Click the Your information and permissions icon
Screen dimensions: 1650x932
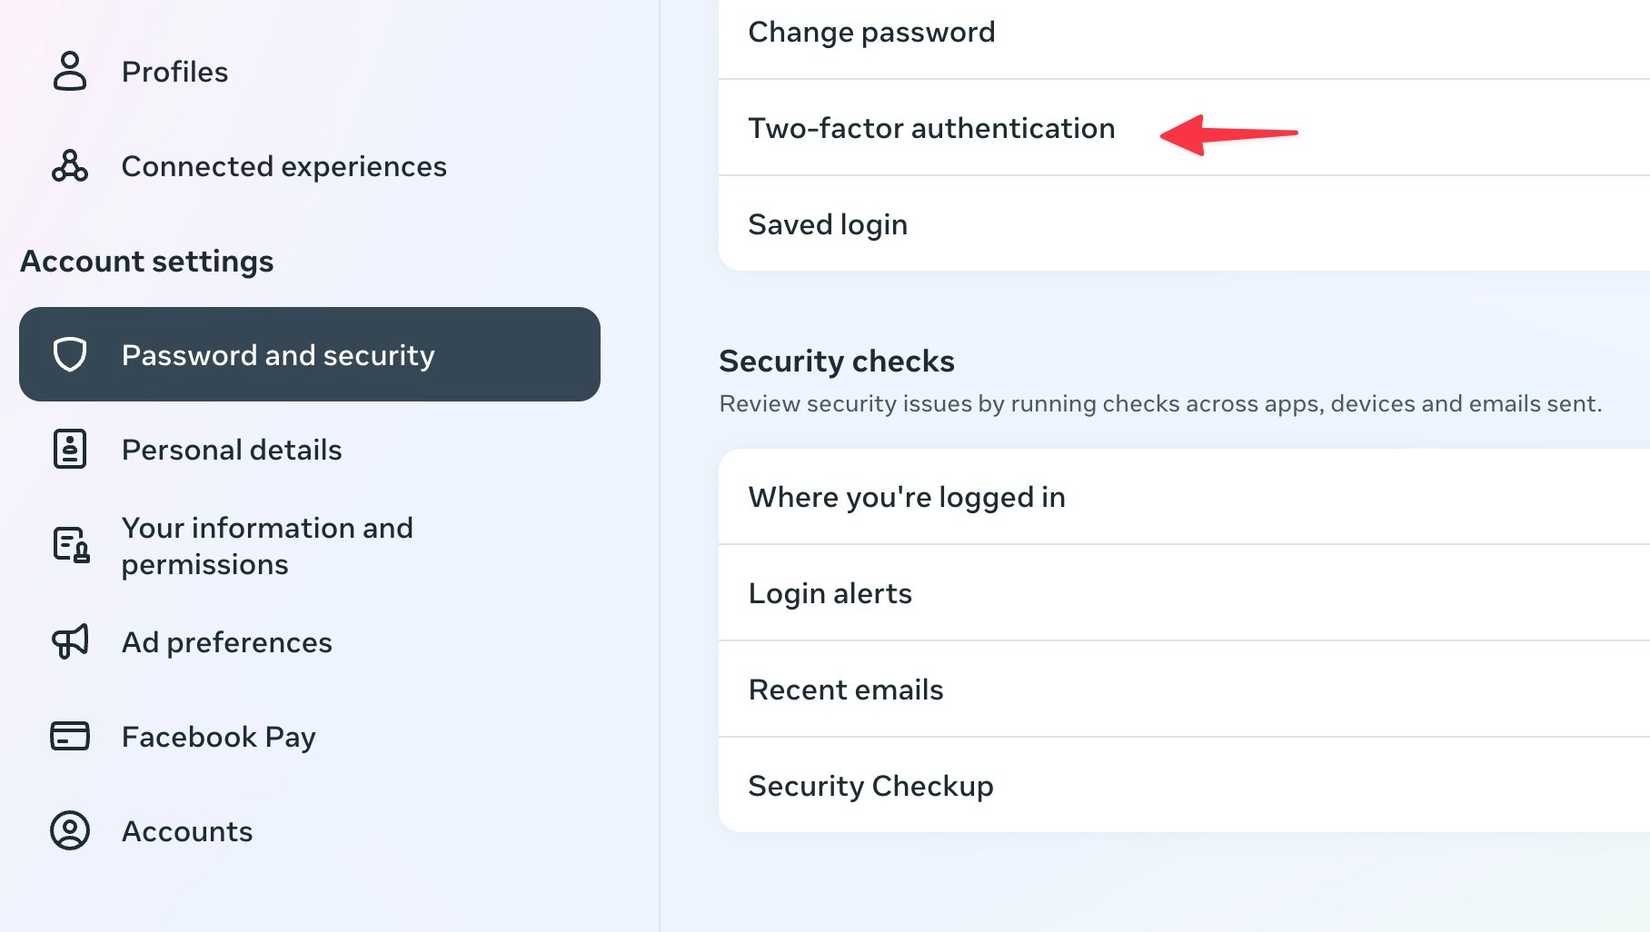pyautogui.click(x=68, y=545)
